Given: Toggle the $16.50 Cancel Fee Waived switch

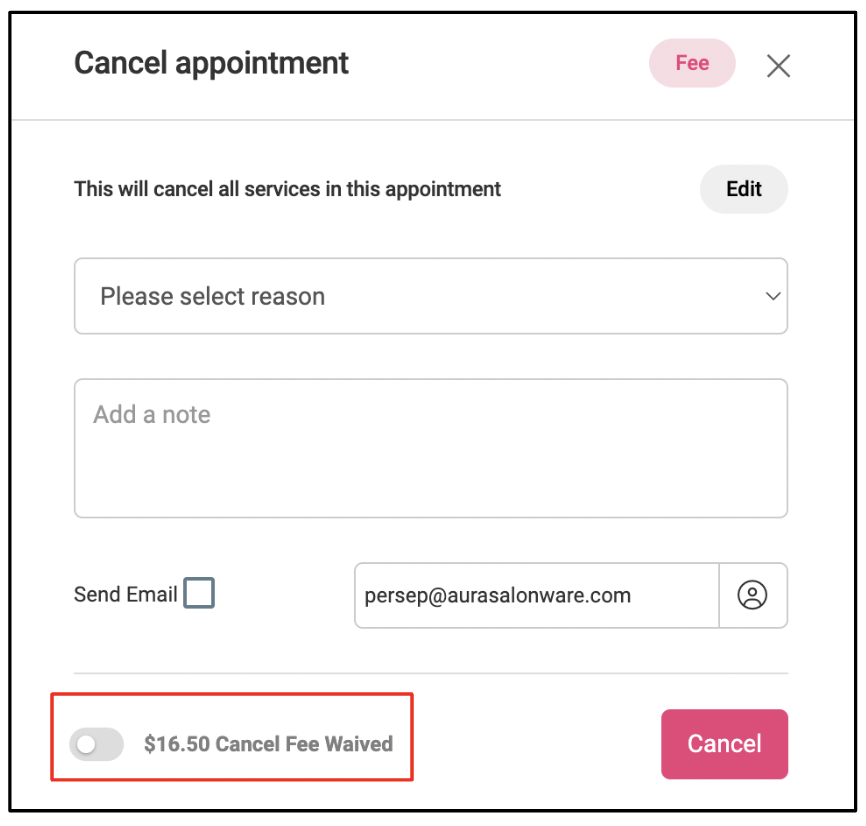Looking at the screenshot, I should 96,744.
